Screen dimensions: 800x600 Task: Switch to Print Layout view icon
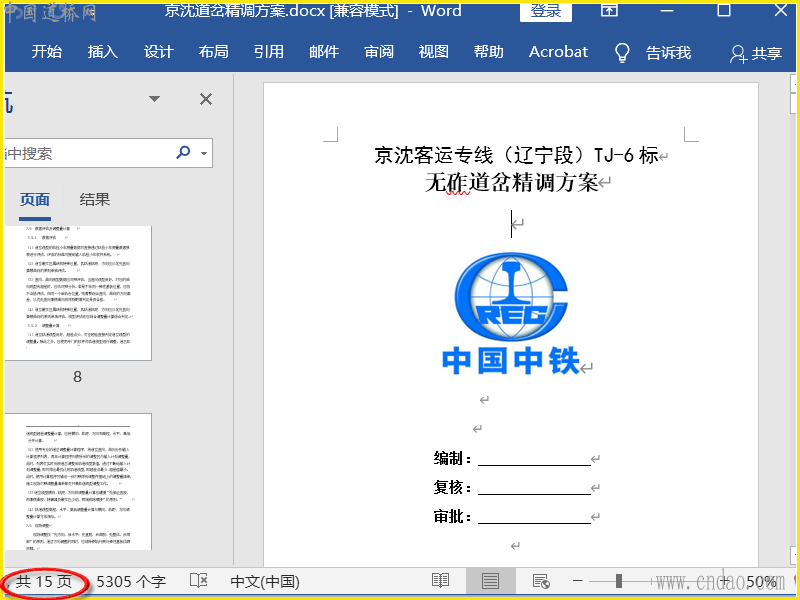[490, 581]
